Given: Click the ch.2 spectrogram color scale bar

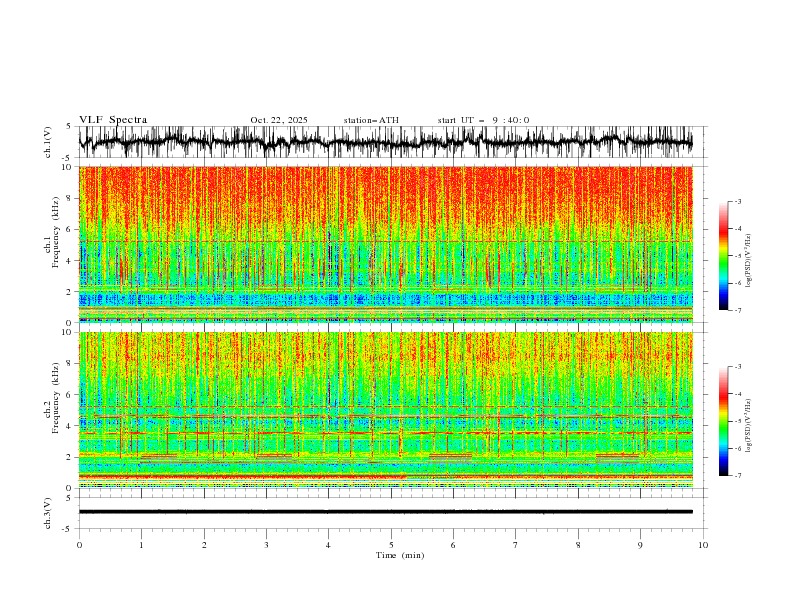Looking at the screenshot, I should pos(723,421).
